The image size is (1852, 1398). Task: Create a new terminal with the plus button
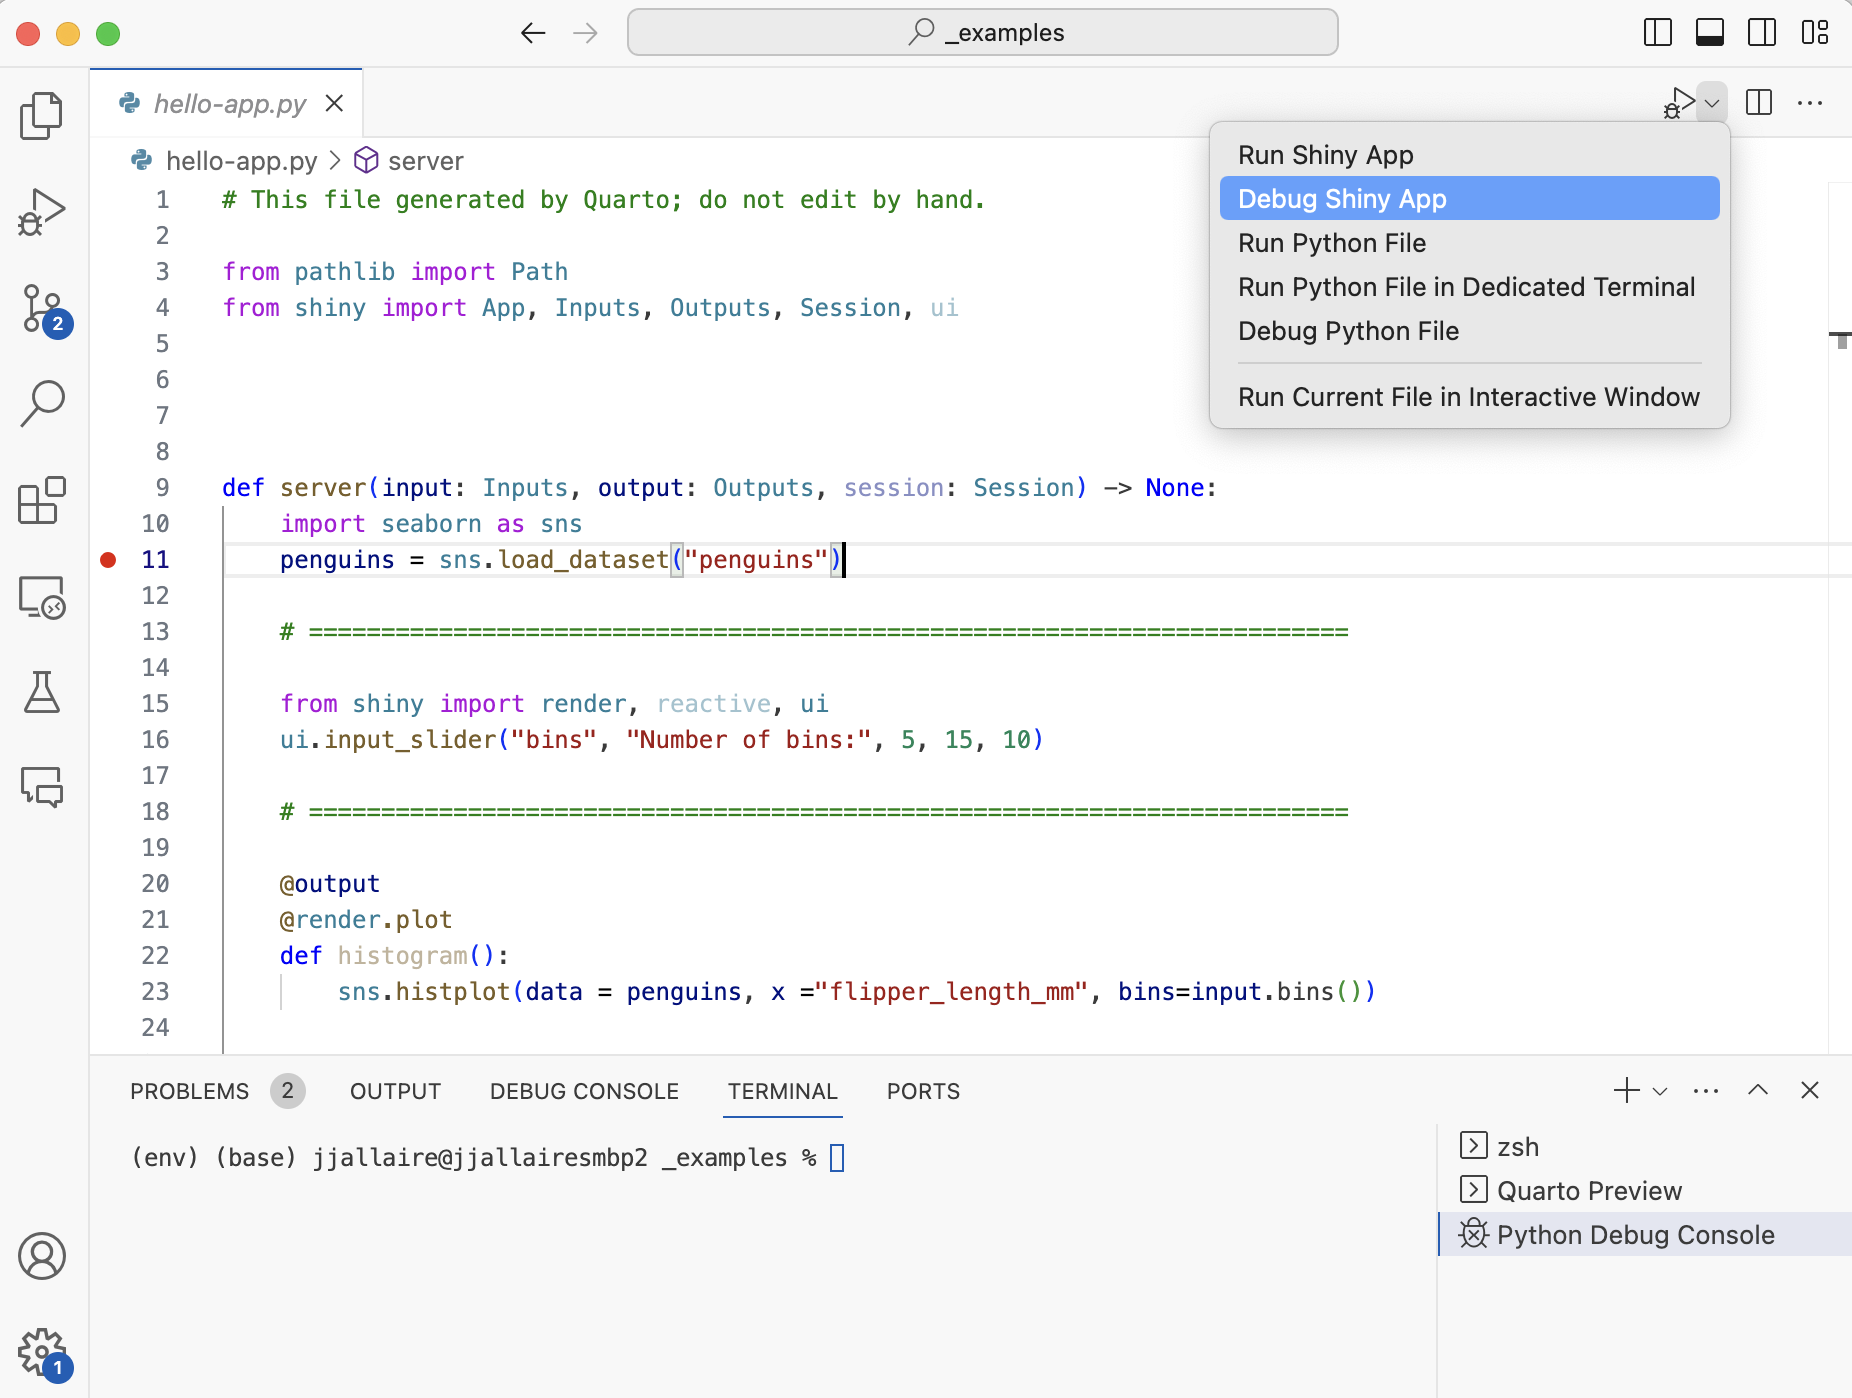pos(1628,1090)
